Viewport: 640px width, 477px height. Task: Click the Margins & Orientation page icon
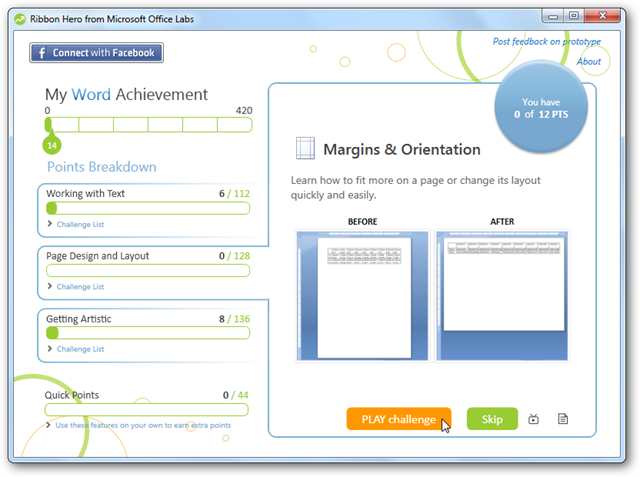[x=305, y=148]
